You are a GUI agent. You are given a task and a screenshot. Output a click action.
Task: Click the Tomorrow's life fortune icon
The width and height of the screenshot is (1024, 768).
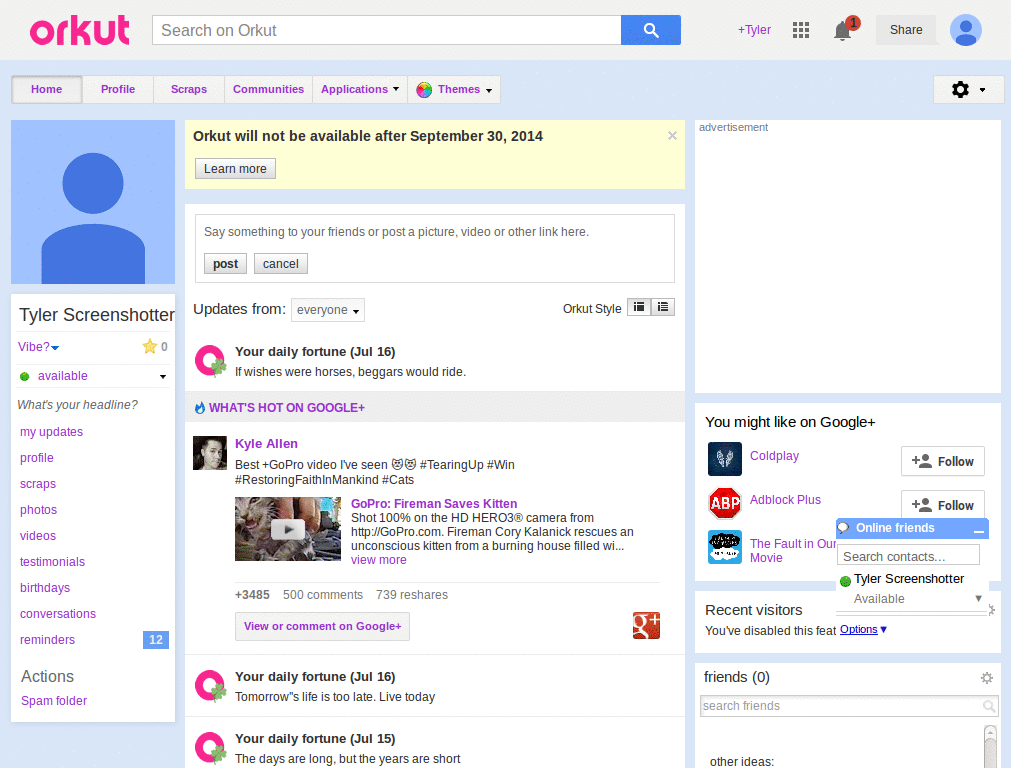pos(211,686)
